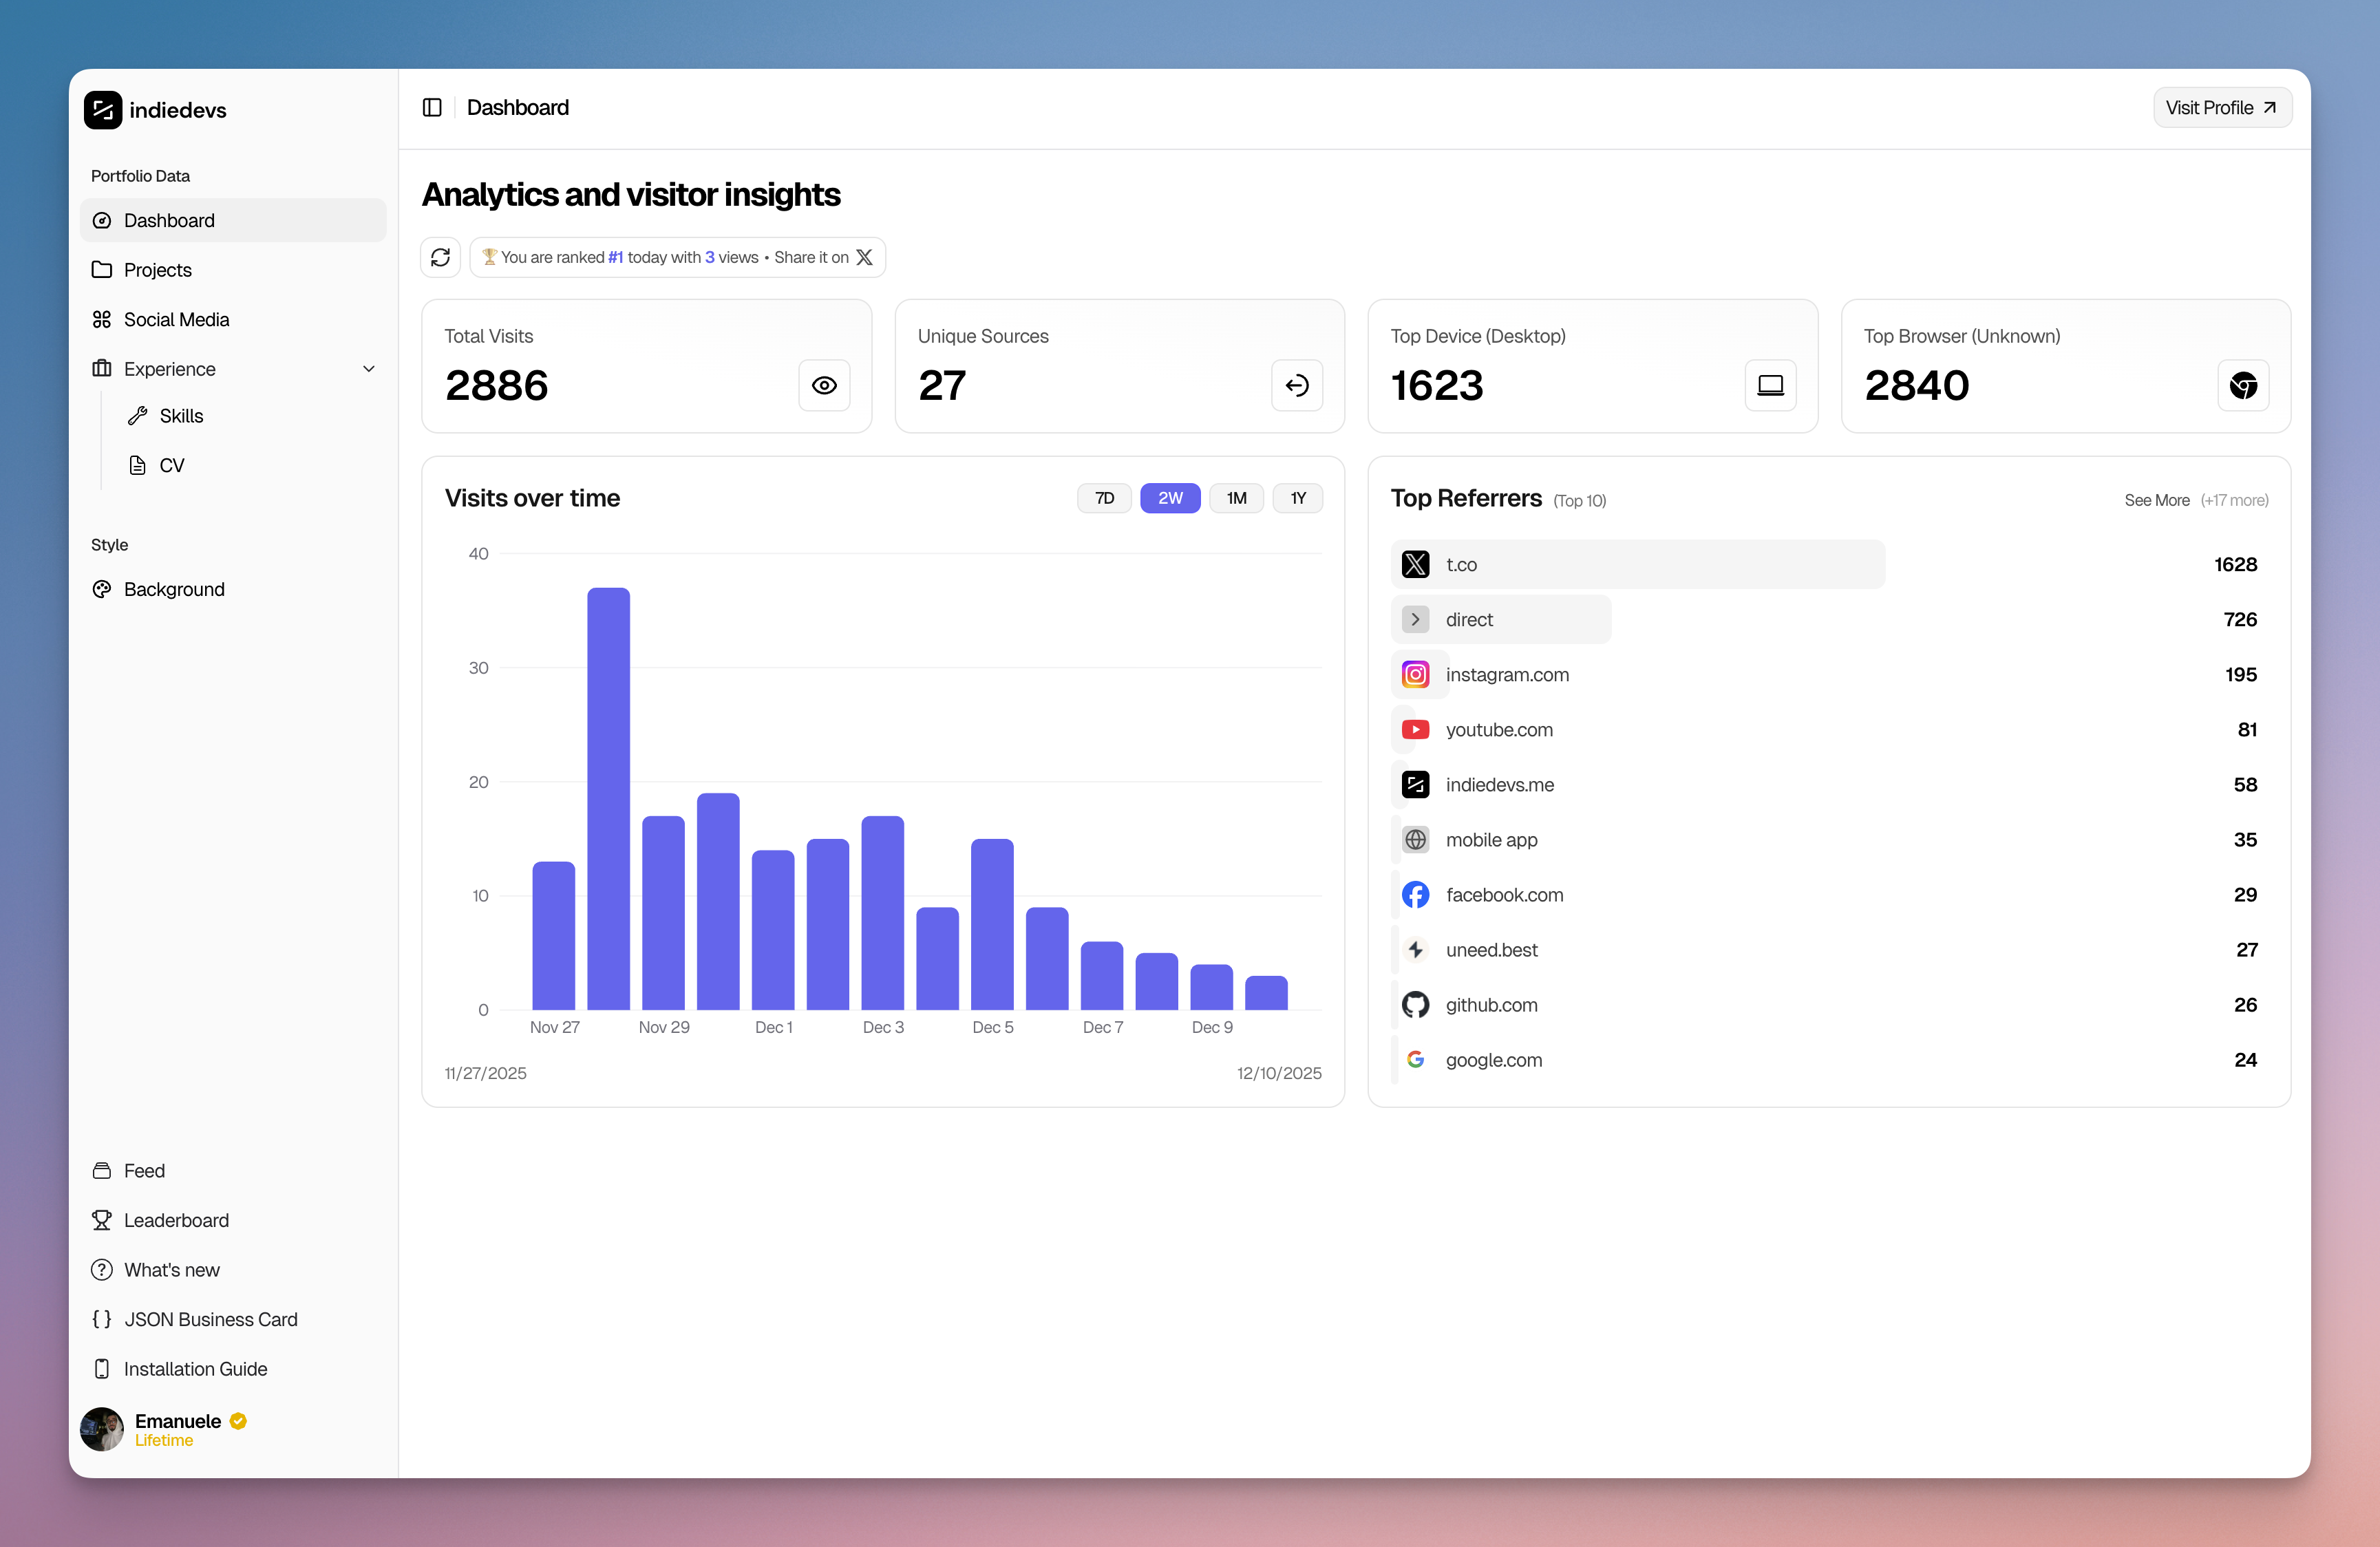Expand the direct referrer chevron
Image resolution: width=2380 pixels, height=1547 pixels.
tap(1415, 619)
